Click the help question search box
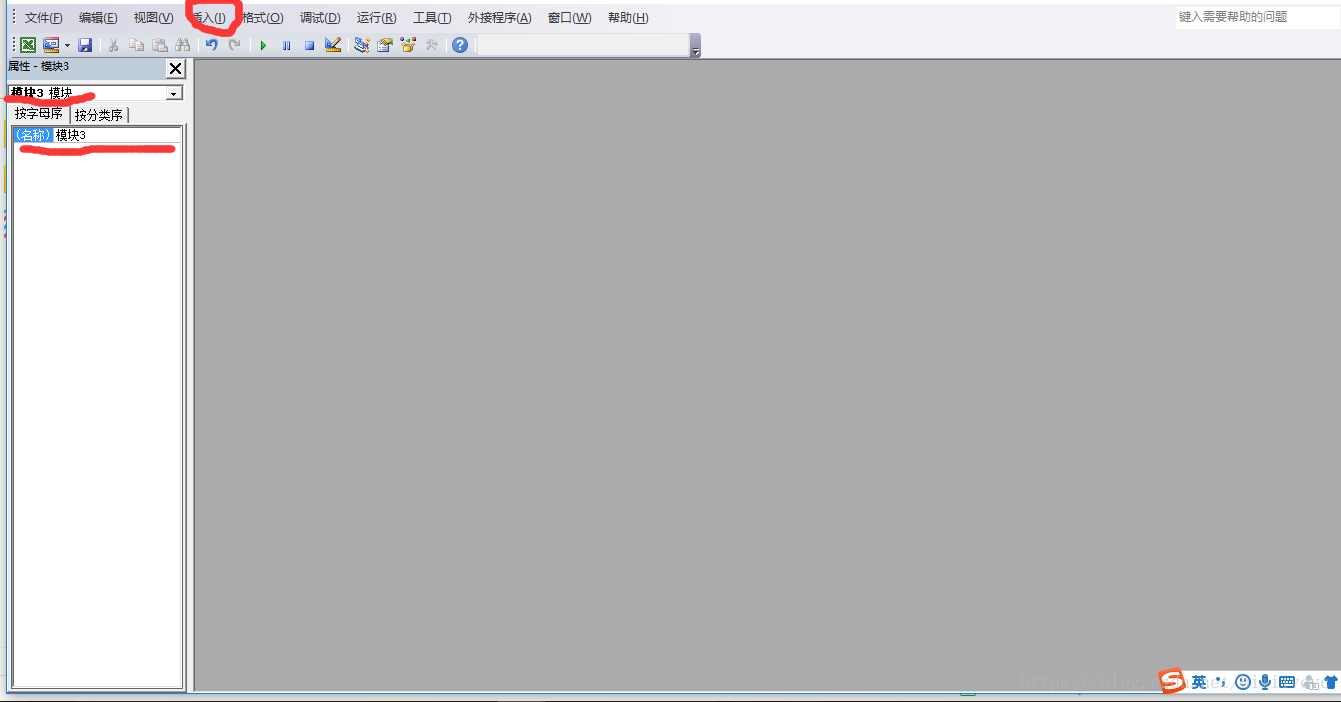The width and height of the screenshot is (1341, 702). [x=1256, y=17]
